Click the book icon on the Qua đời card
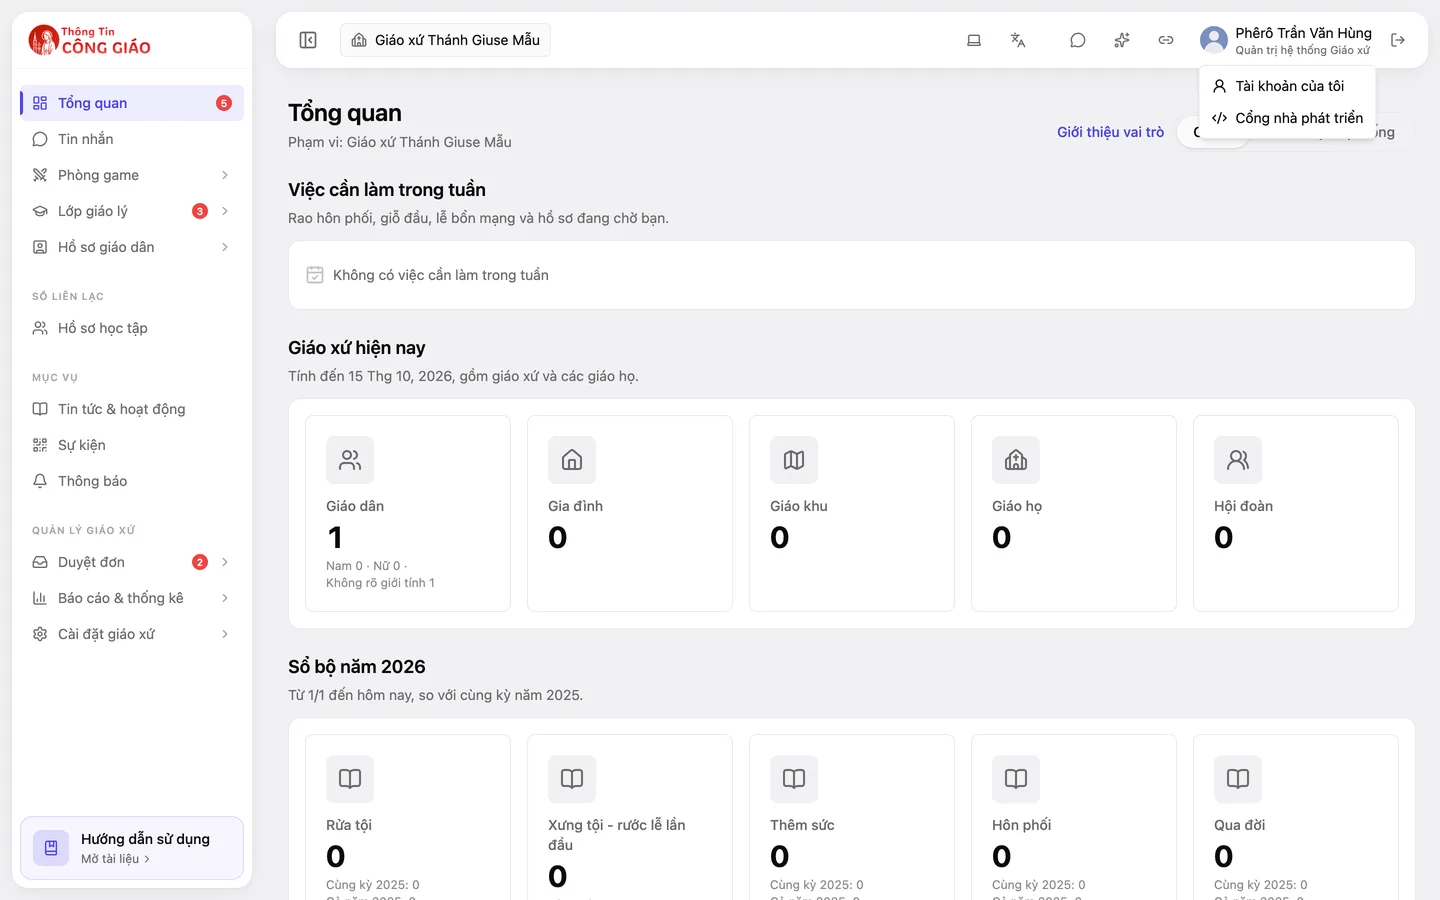Image resolution: width=1440 pixels, height=900 pixels. [1238, 779]
